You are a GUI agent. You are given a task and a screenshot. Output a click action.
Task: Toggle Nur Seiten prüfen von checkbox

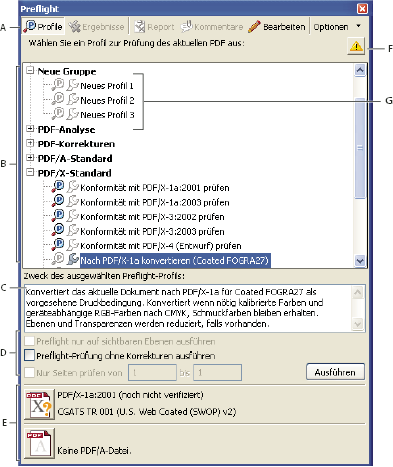click(29, 372)
